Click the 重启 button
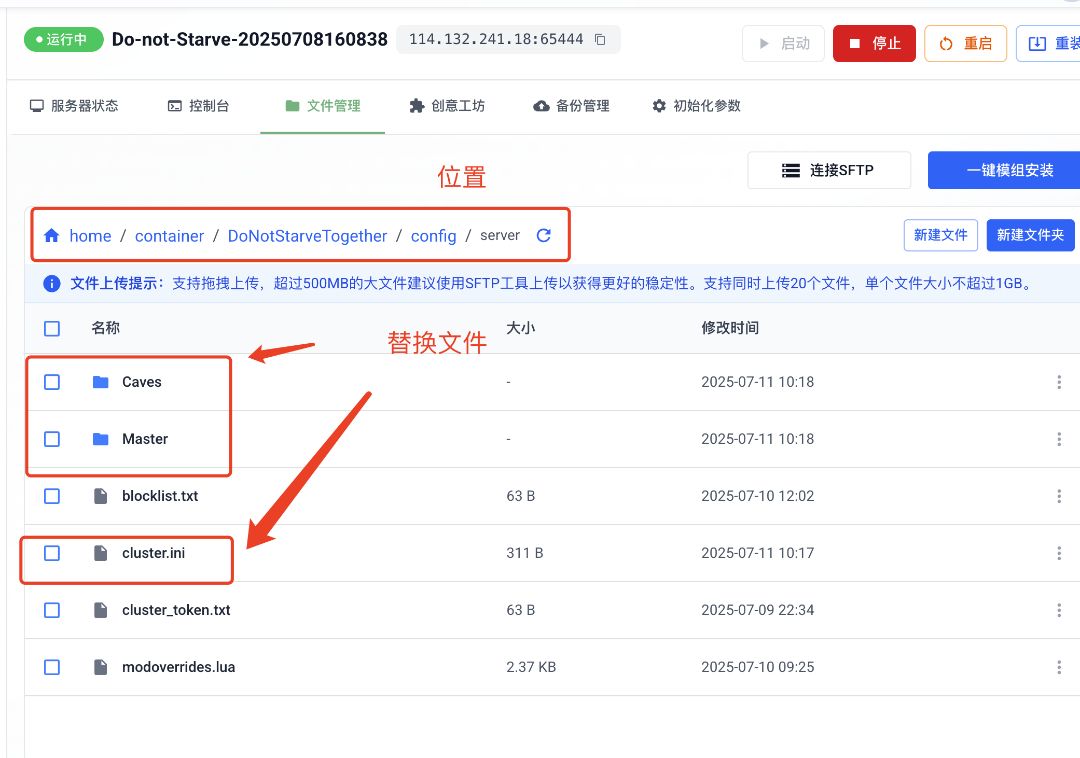Viewport: 1080px width, 758px height. click(x=965, y=43)
